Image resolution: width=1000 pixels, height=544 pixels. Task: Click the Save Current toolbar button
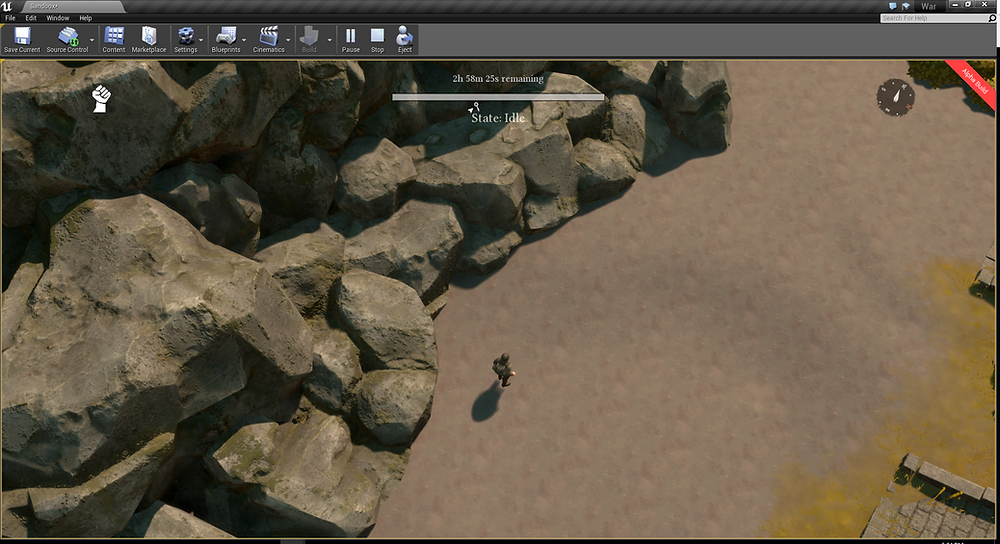click(22, 40)
